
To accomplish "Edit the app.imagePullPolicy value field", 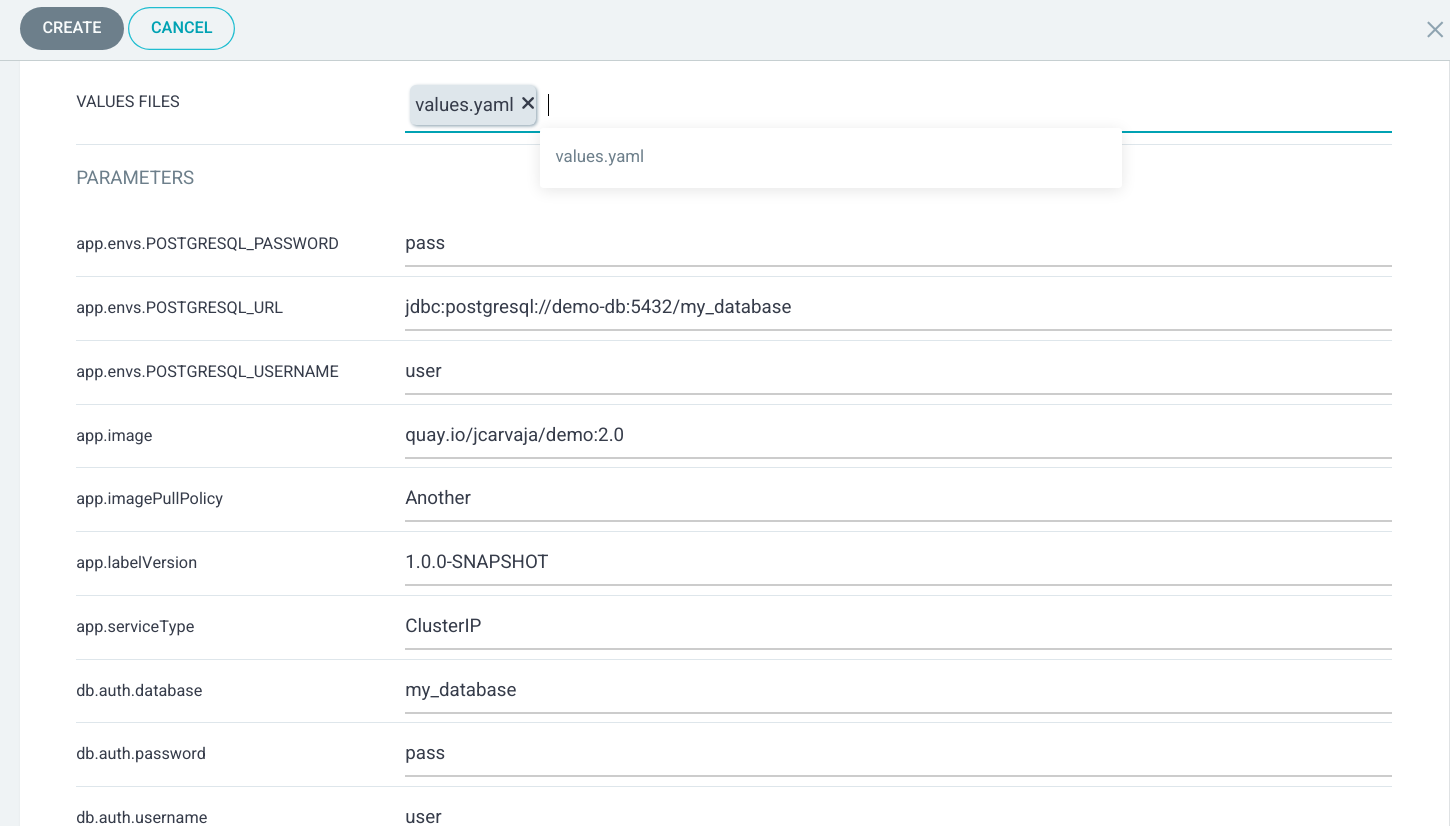I will click(898, 498).
